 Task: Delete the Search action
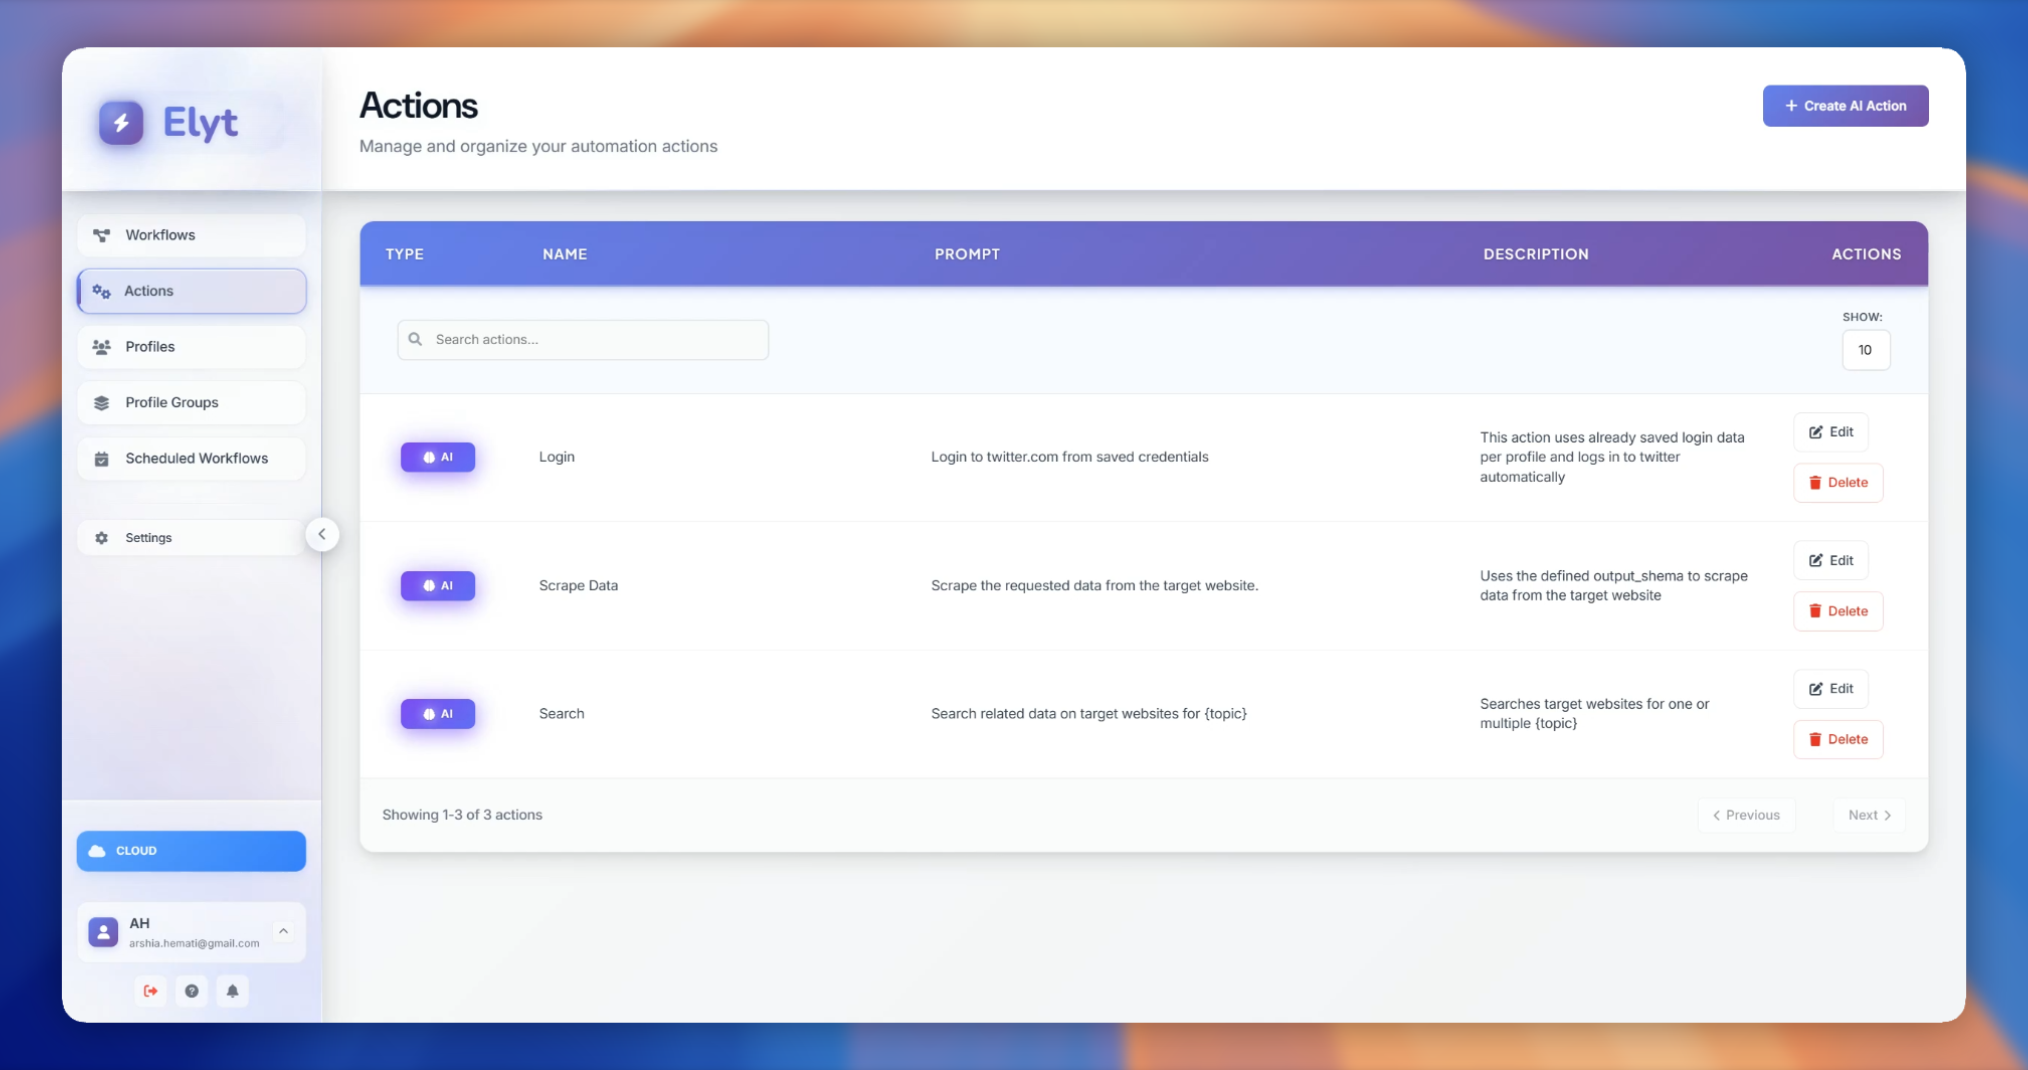click(x=1837, y=740)
